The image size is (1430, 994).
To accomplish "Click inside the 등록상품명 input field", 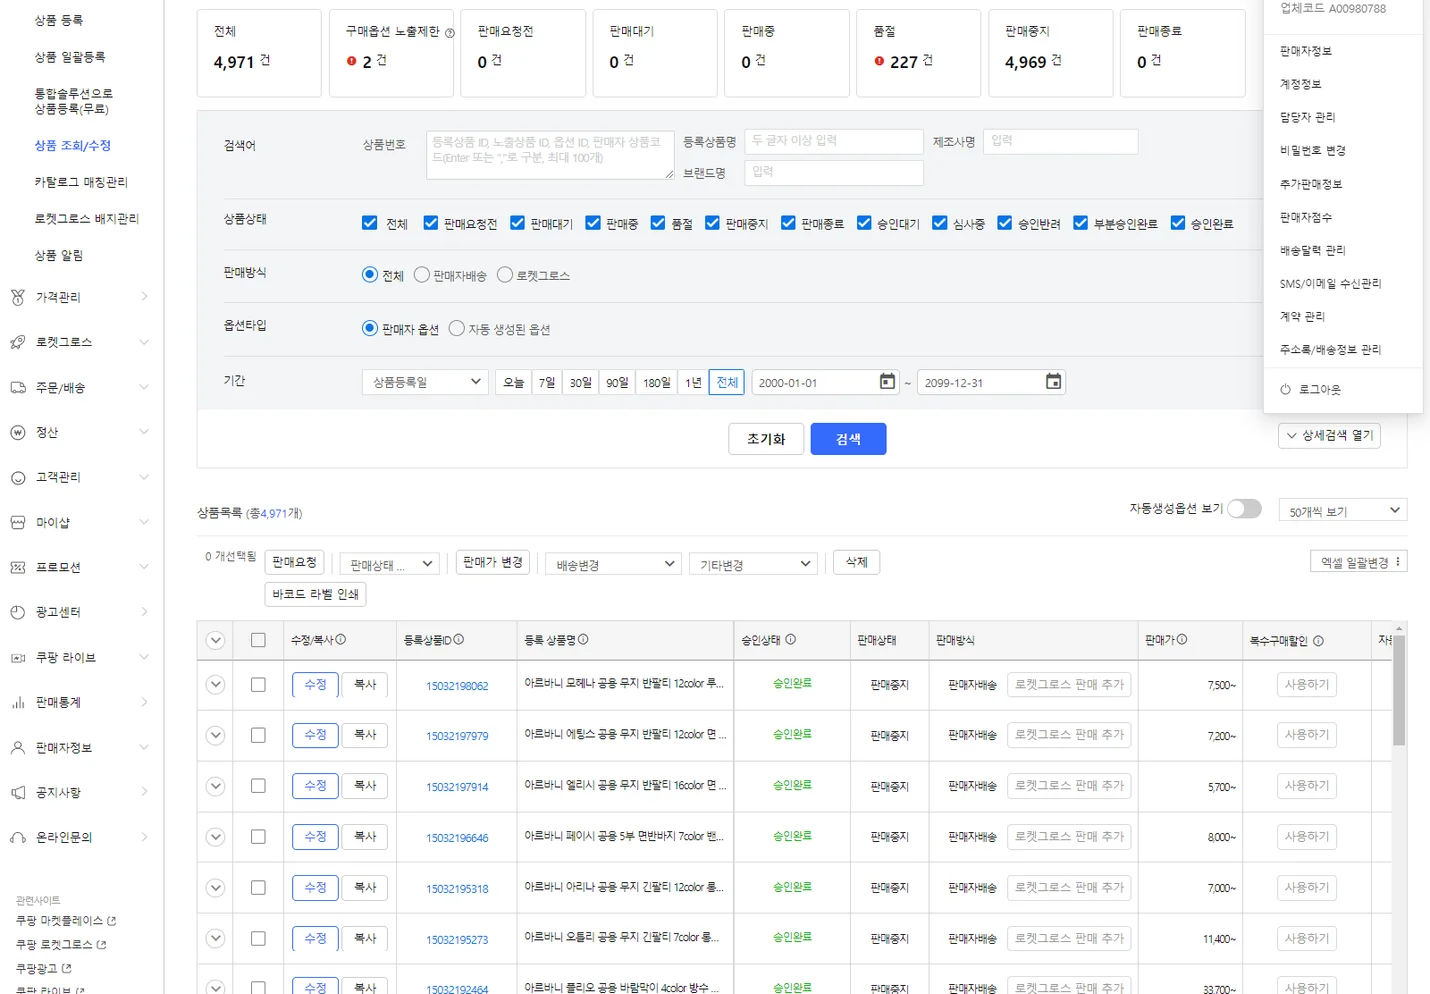I will 834,141.
